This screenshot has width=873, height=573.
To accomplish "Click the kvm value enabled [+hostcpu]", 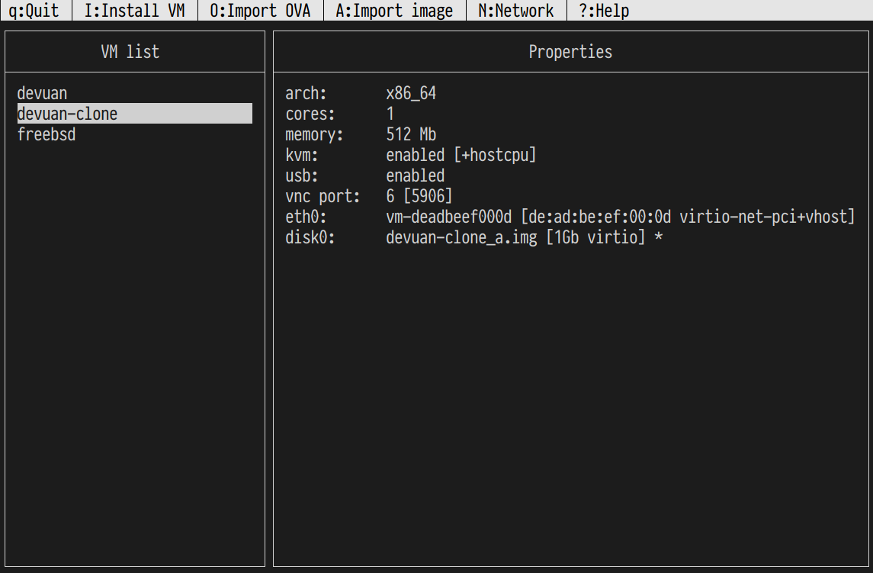I will (x=461, y=155).
